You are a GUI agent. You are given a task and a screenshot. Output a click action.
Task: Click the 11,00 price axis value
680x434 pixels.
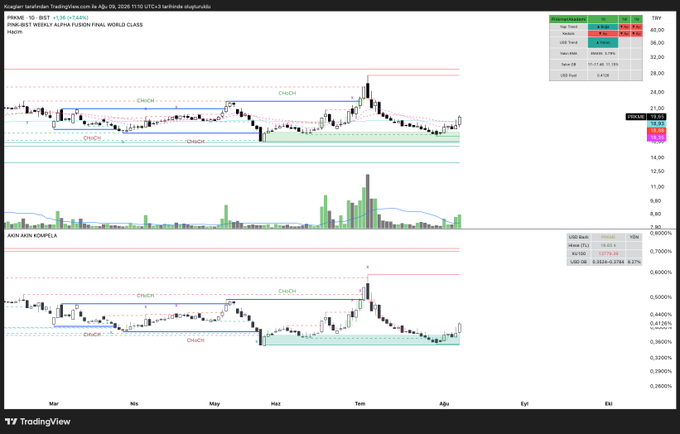pyautogui.click(x=657, y=187)
